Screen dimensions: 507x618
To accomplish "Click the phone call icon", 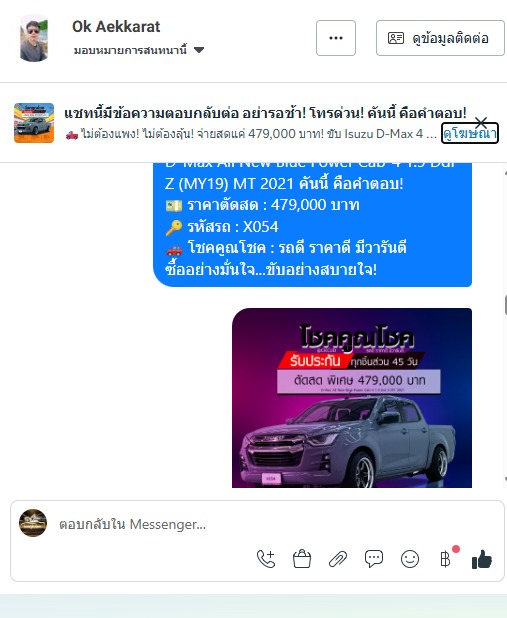I will point(266,559).
